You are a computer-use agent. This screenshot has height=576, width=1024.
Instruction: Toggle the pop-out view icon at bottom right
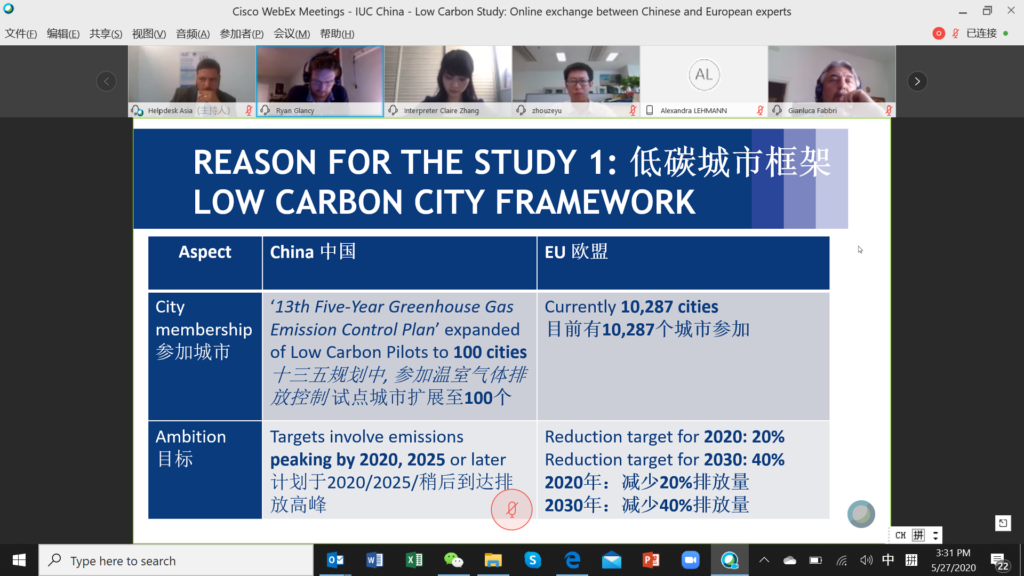tap(1003, 523)
